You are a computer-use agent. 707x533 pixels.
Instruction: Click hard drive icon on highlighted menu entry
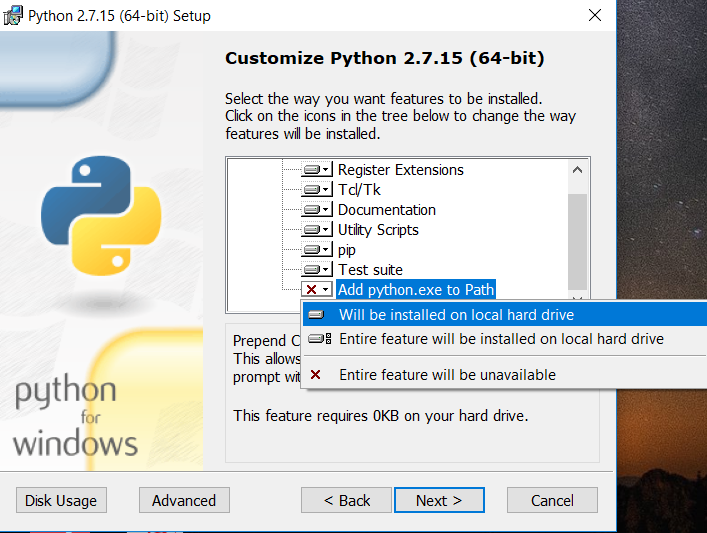pos(316,315)
